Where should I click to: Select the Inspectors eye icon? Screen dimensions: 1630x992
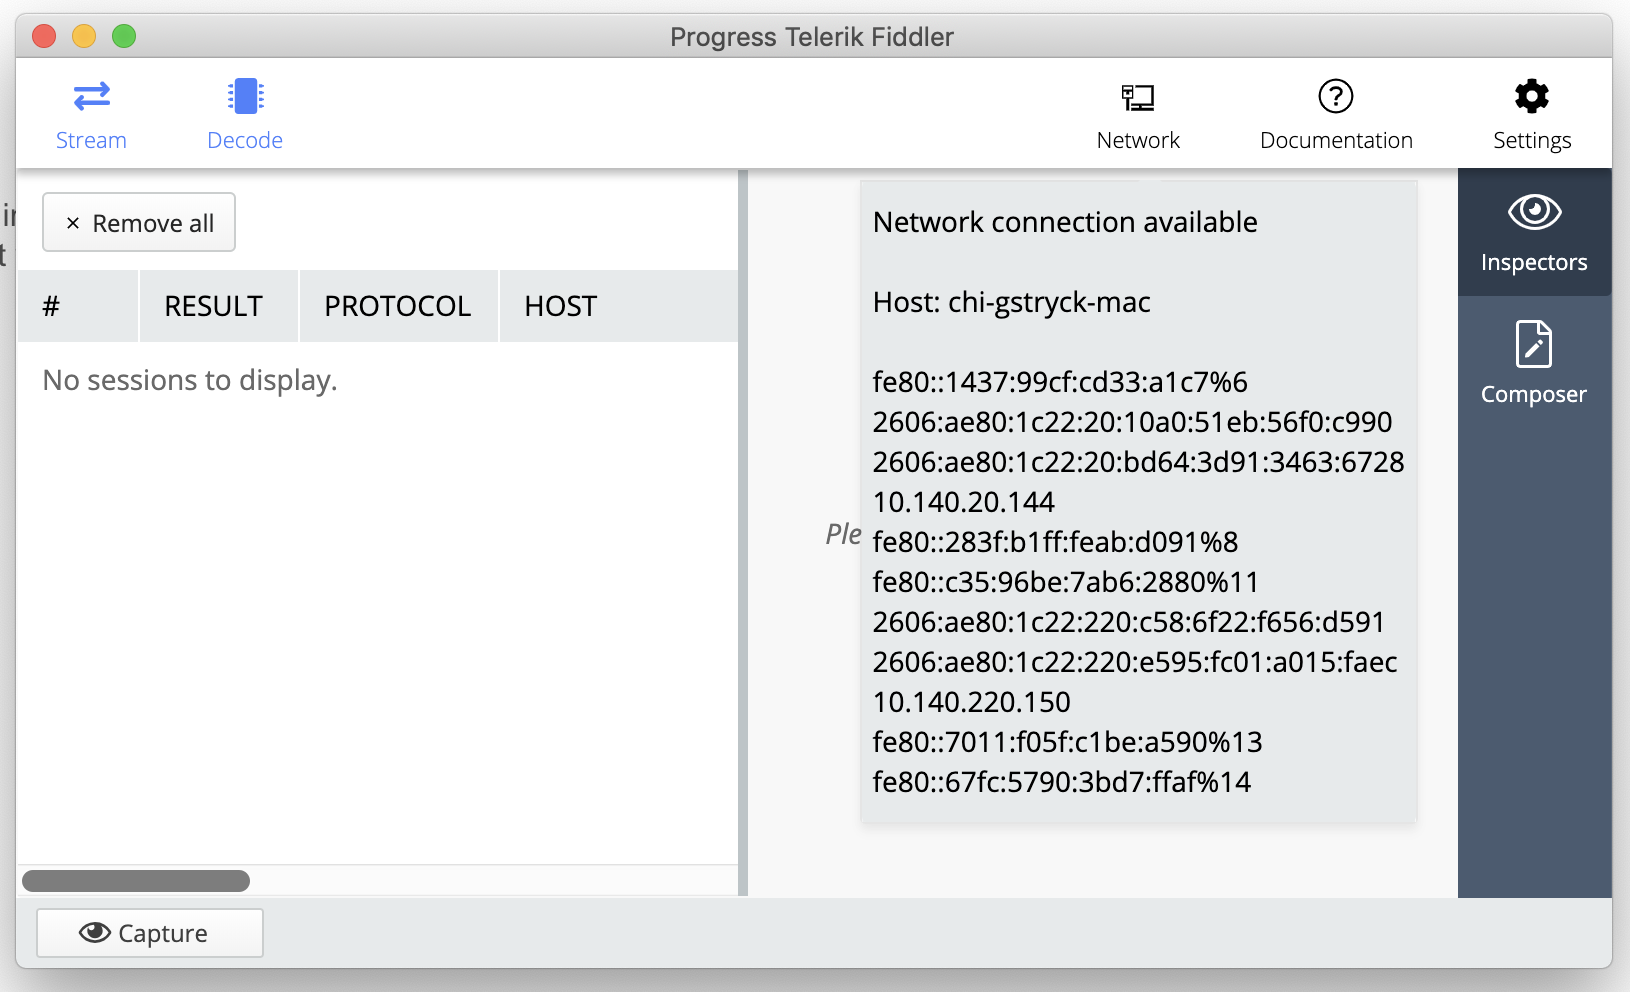(x=1534, y=212)
